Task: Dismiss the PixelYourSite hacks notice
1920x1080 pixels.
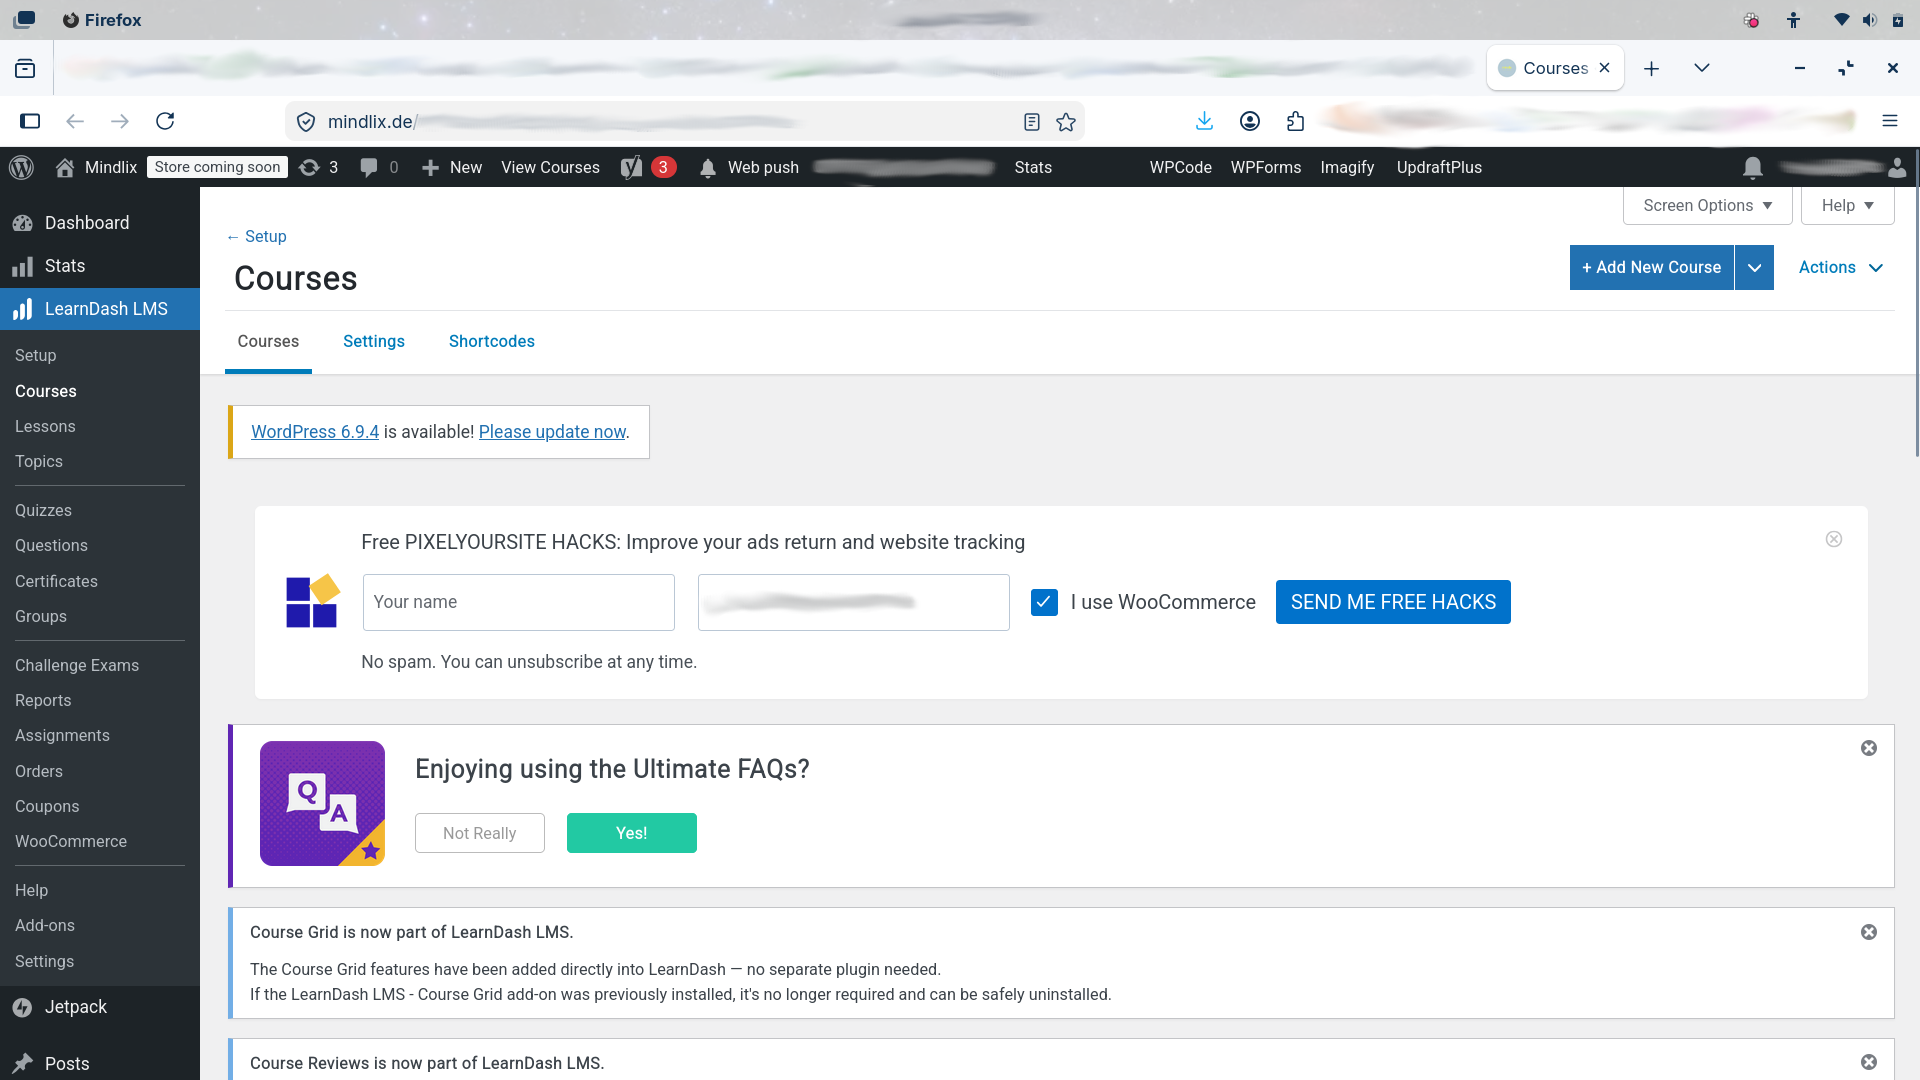Action: (1834, 539)
